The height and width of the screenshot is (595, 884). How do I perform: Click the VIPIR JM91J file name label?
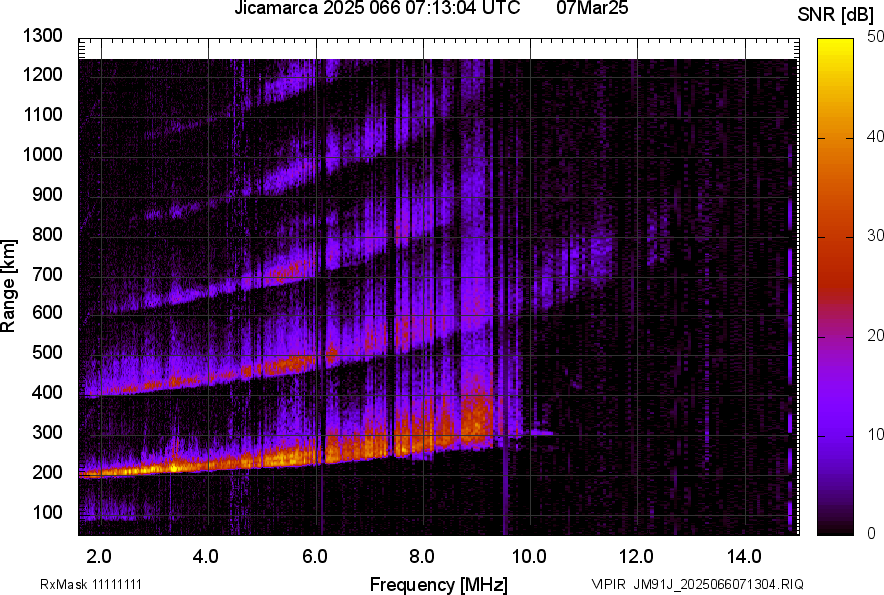tap(697, 584)
